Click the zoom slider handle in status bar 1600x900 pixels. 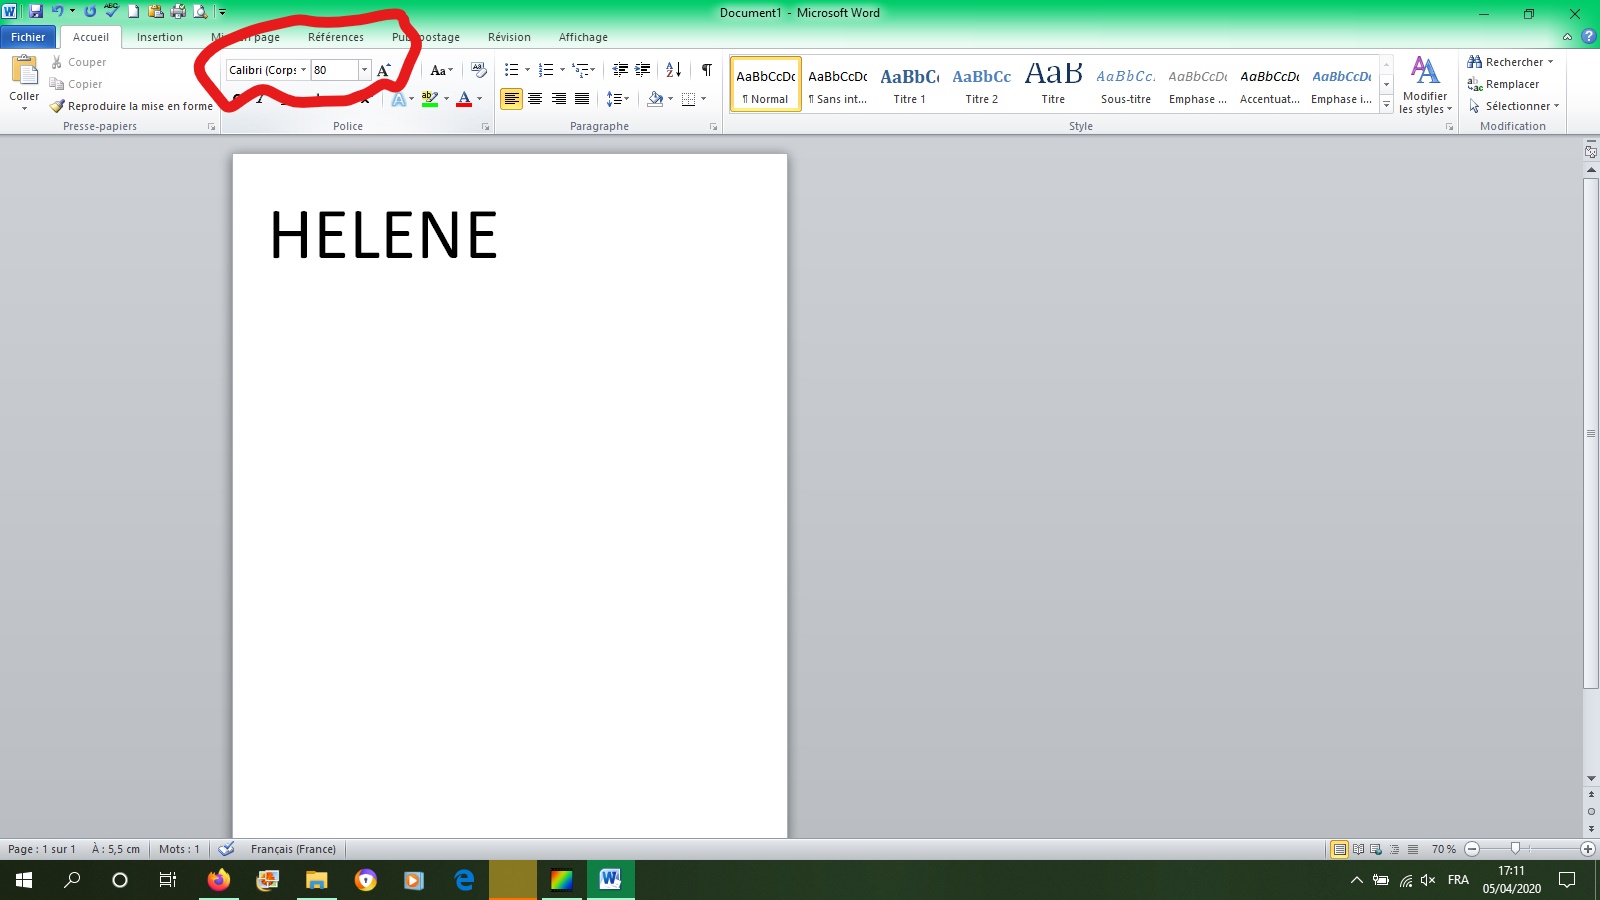coord(1515,849)
